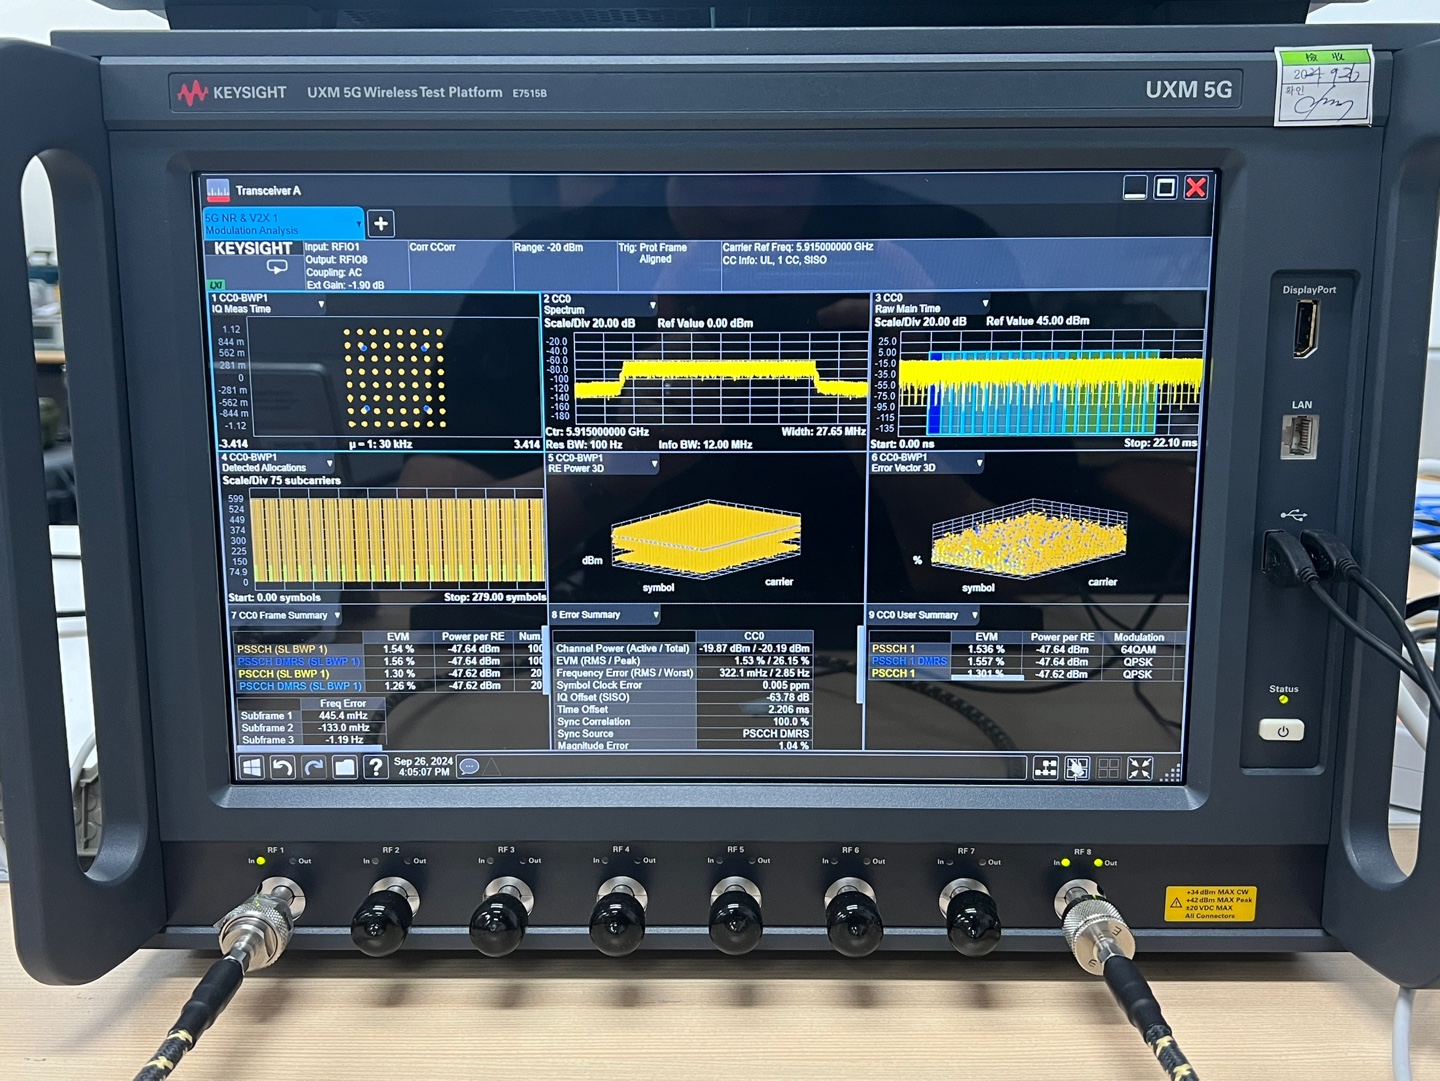The width and height of the screenshot is (1440, 1081).
Task: Open the folder file icon in bottom bar
Action: [x=345, y=767]
